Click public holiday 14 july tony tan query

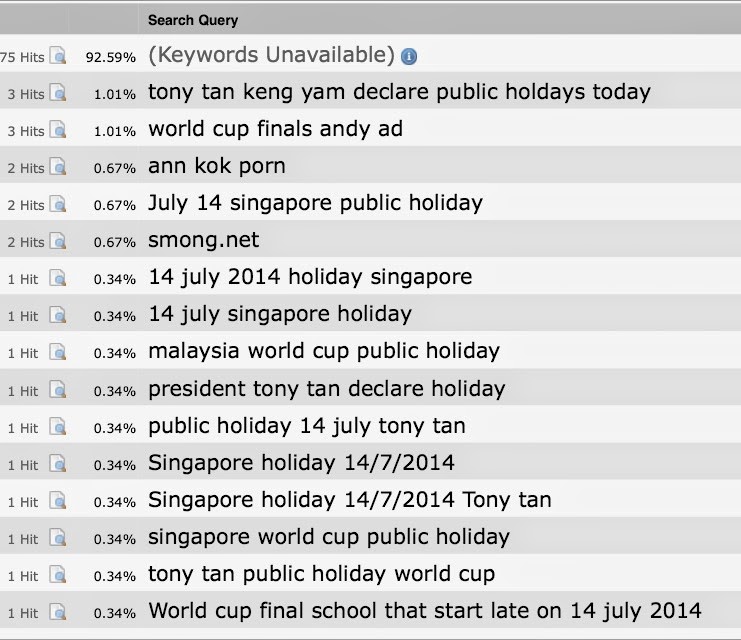click(x=306, y=425)
